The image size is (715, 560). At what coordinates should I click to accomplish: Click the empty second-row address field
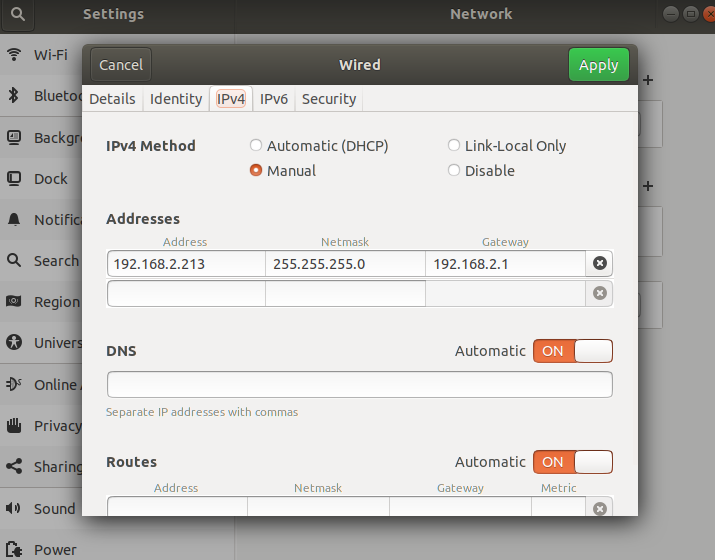tap(186, 293)
